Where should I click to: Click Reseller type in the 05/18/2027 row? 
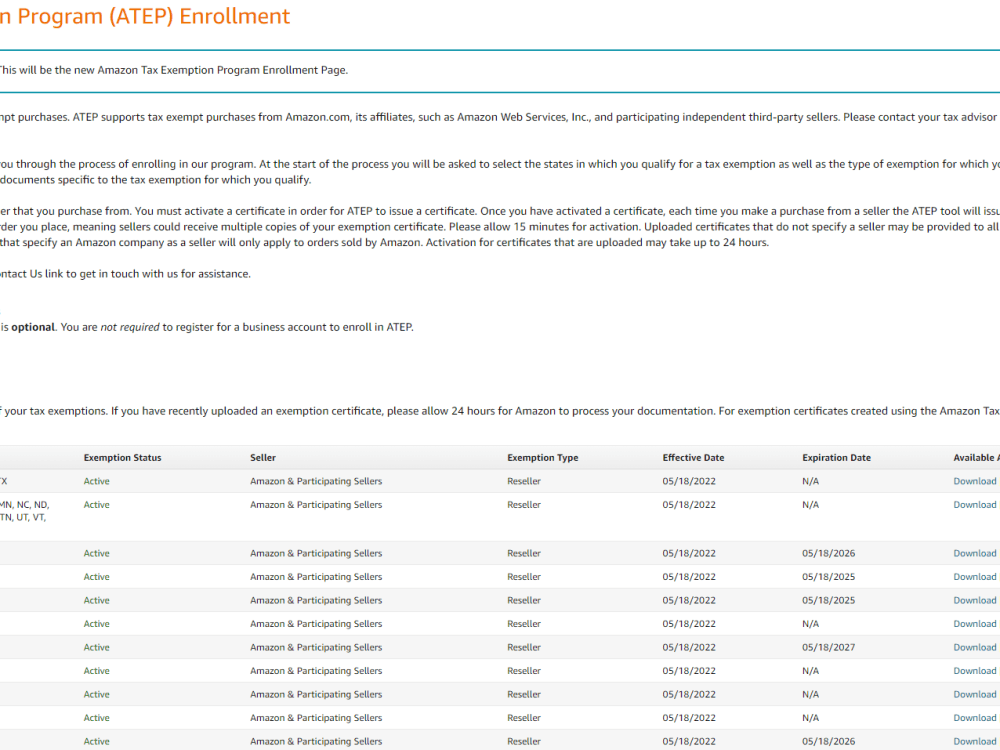coord(524,647)
